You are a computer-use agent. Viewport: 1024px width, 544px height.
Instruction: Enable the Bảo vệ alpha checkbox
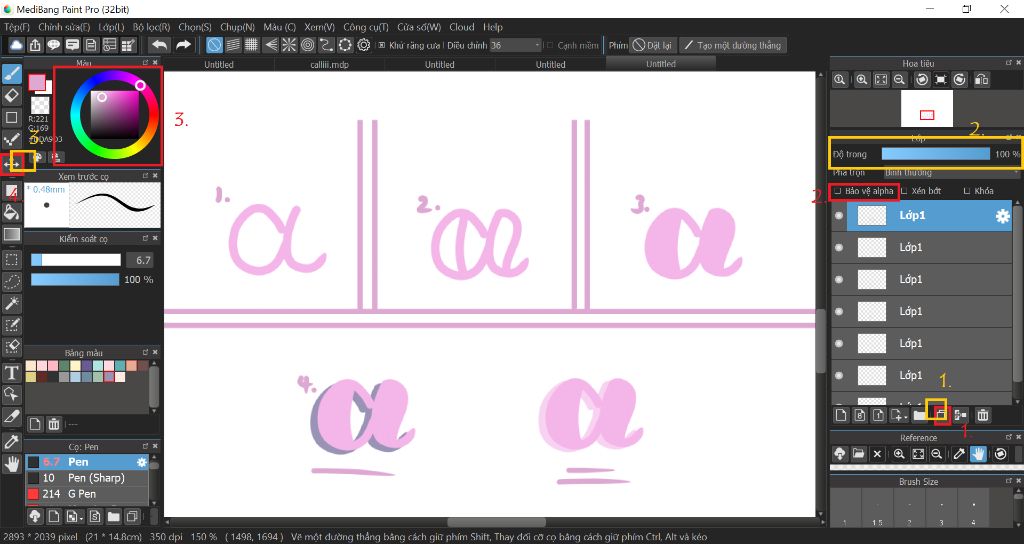(x=838, y=191)
